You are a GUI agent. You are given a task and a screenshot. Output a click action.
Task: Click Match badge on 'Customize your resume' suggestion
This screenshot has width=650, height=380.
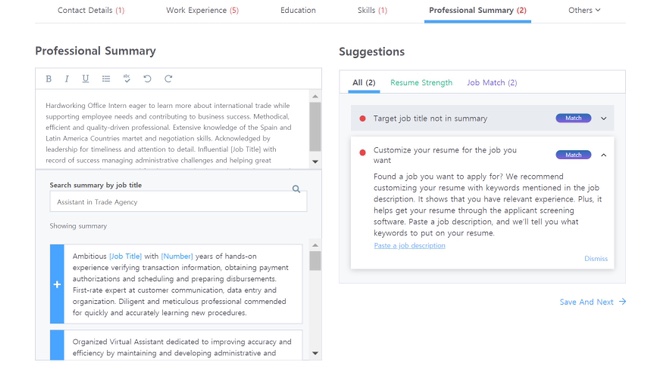(573, 155)
